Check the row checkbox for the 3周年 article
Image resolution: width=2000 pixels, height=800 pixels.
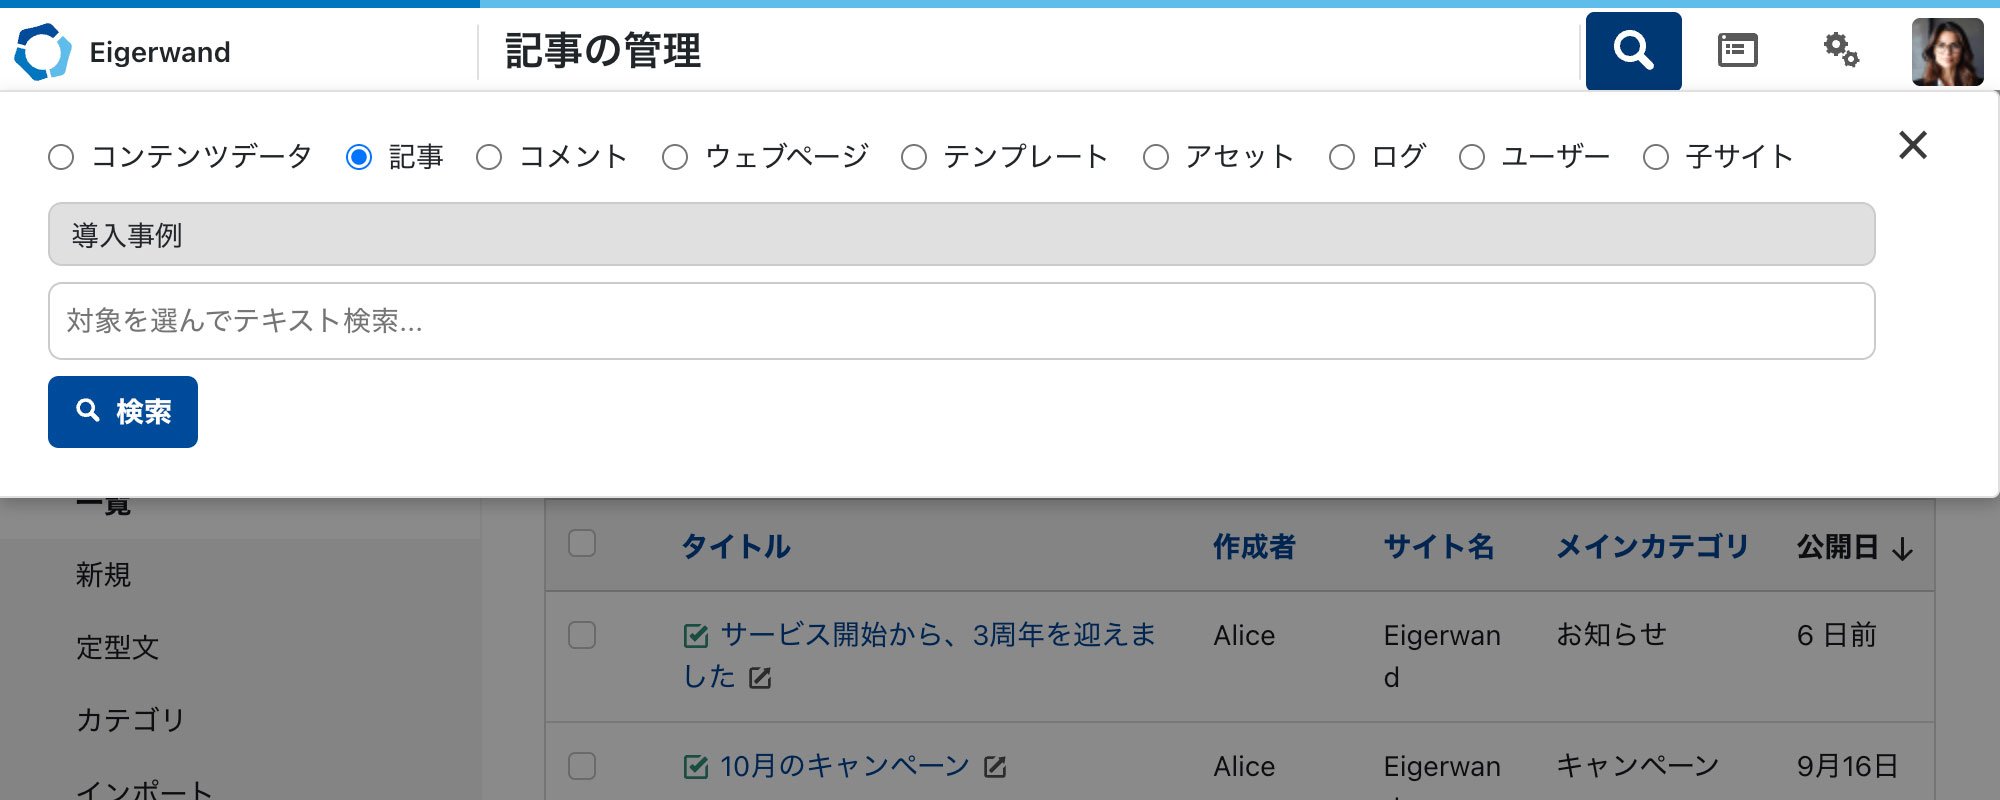click(x=582, y=634)
